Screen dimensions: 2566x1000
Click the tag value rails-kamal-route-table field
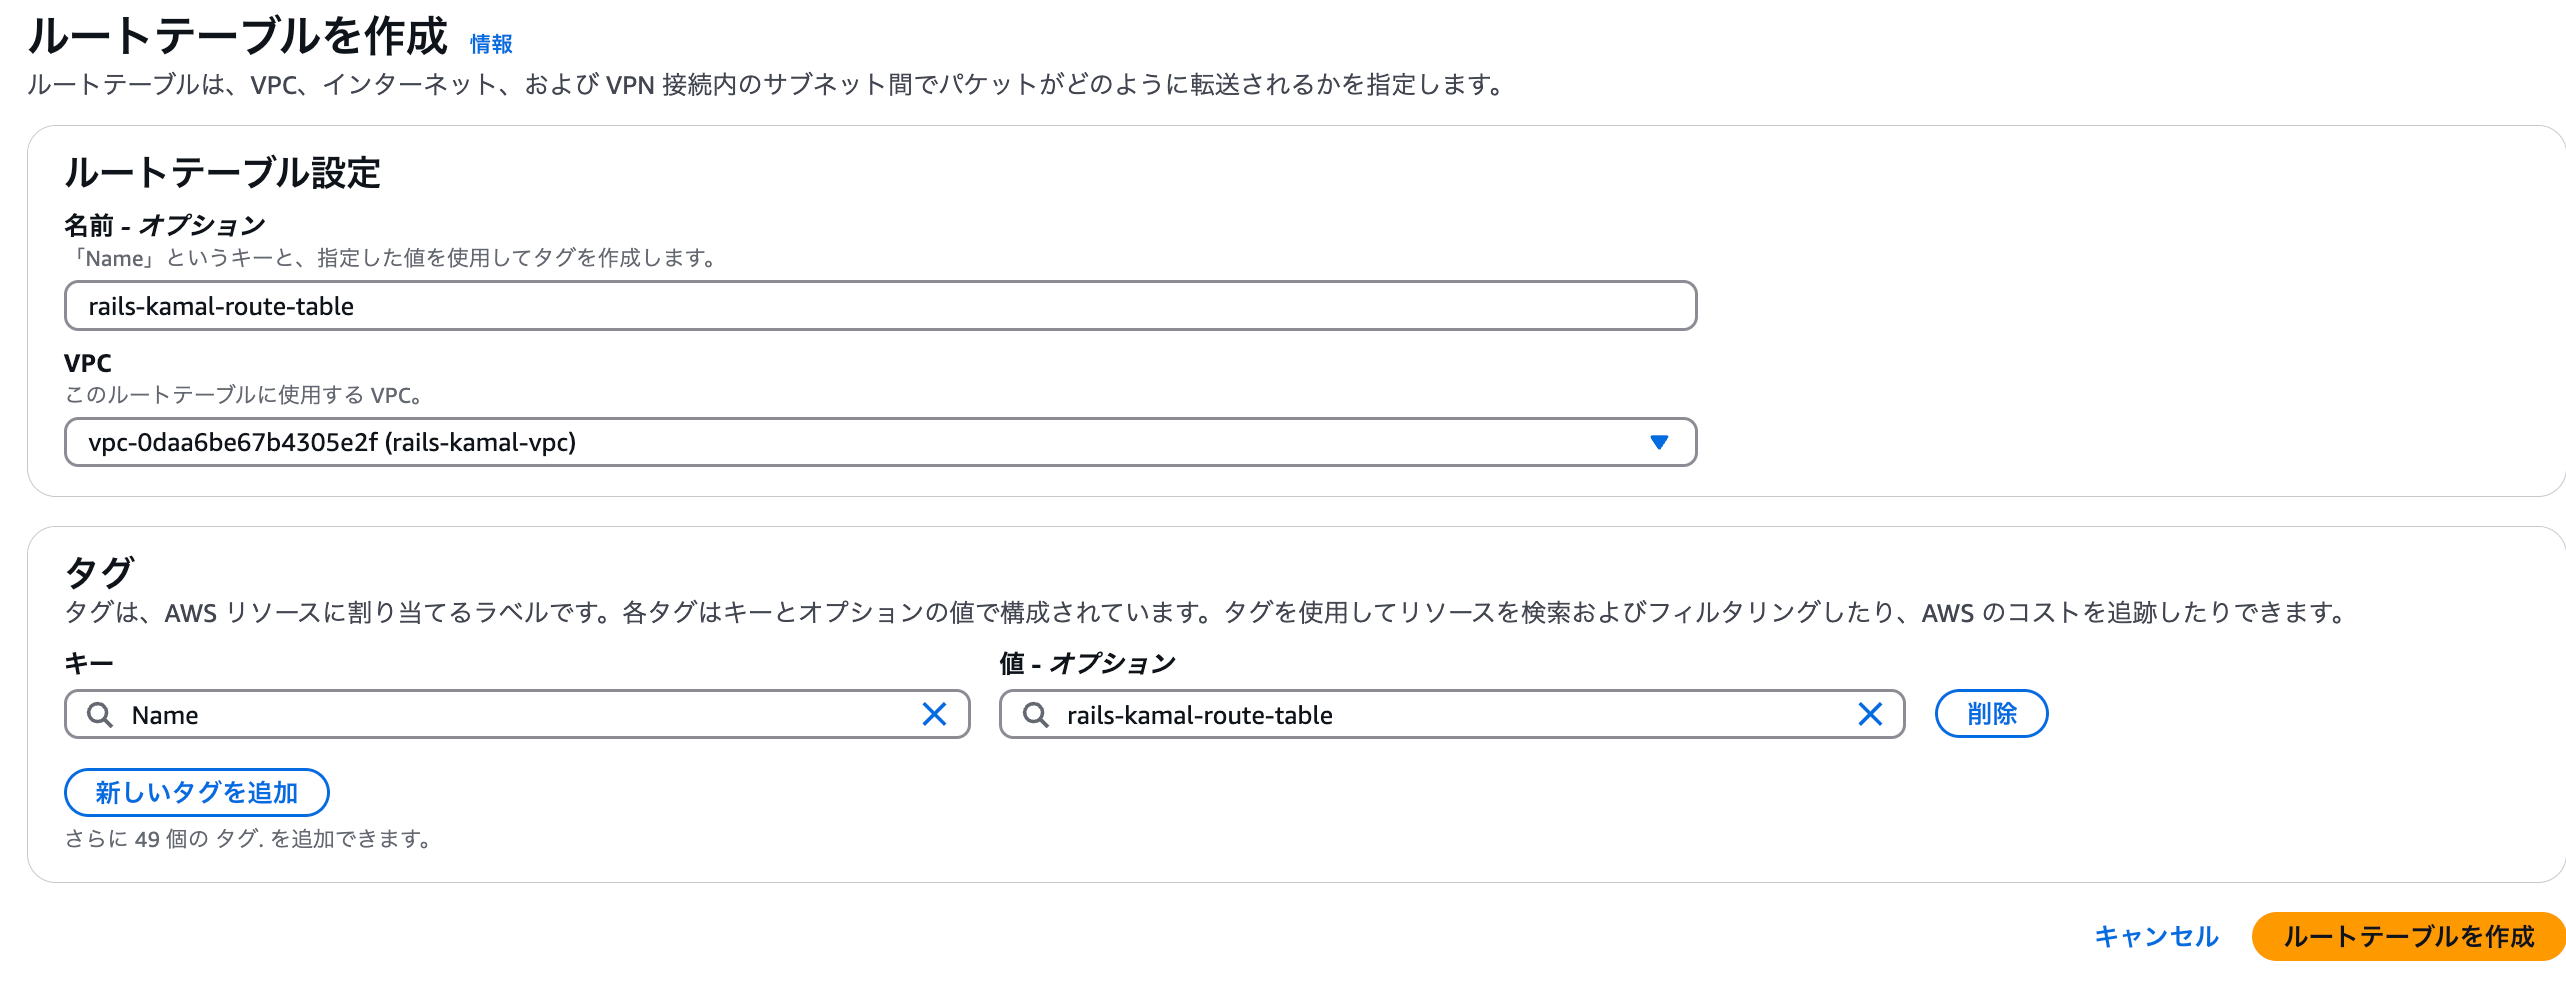click(x=1452, y=714)
